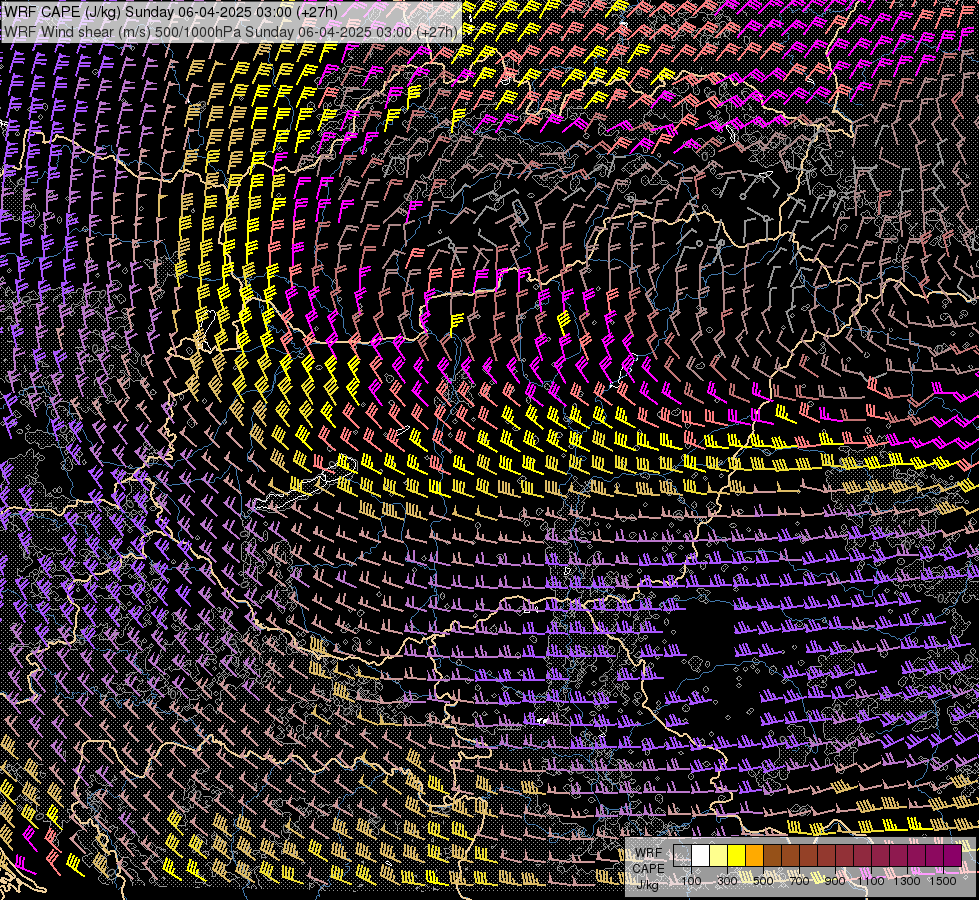Click the 1300 legend value label
This screenshot has width=979, height=900.
point(907,881)
